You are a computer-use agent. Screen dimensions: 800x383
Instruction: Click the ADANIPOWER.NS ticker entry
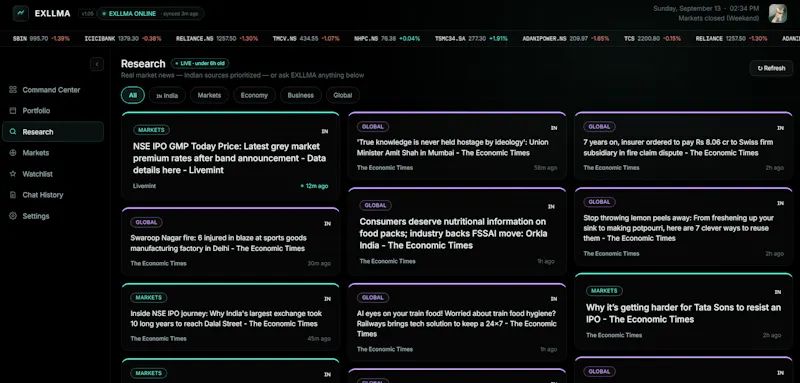coord(566,39)
